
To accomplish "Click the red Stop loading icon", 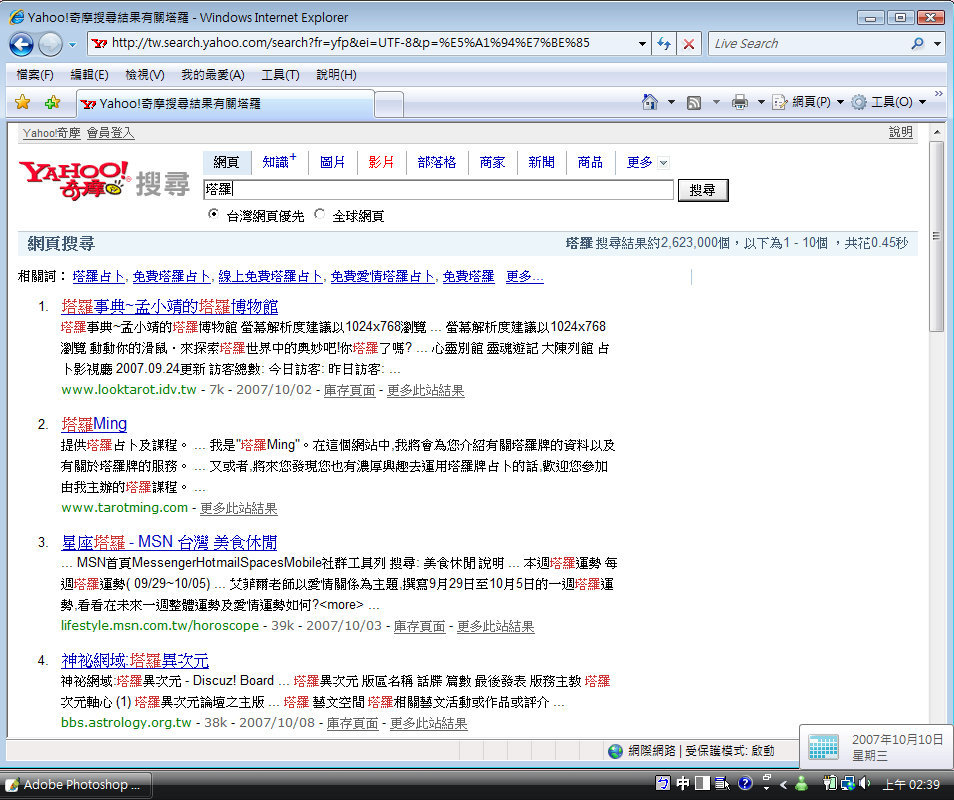I will (689, 44).
